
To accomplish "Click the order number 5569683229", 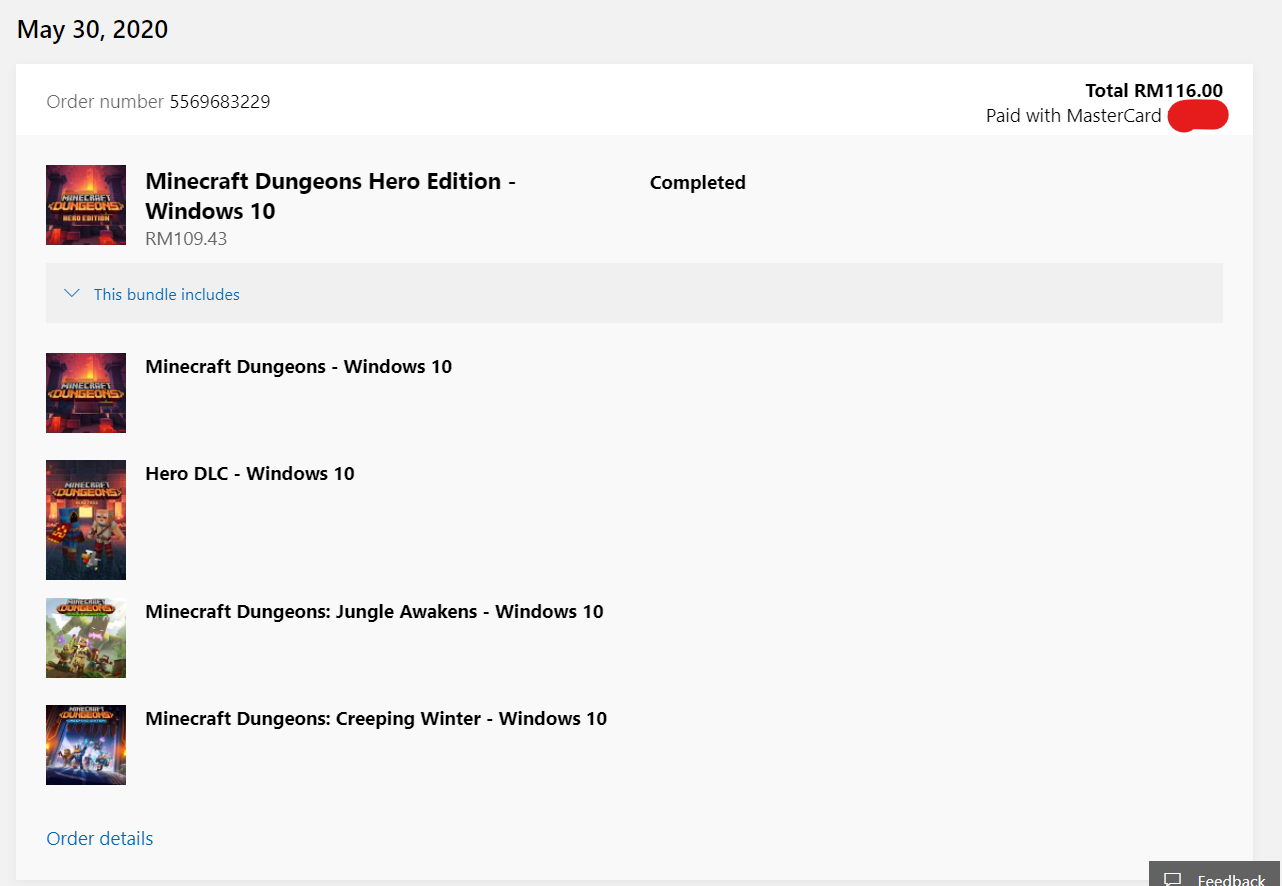I will coord(220,101).
